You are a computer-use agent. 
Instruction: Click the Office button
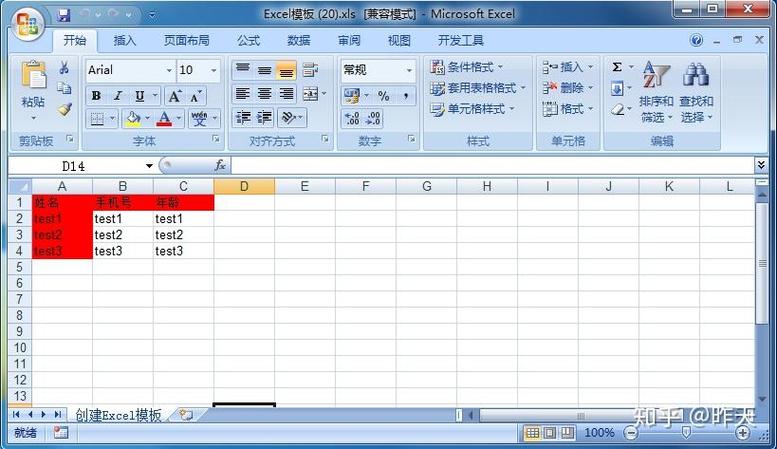[27, 23]
